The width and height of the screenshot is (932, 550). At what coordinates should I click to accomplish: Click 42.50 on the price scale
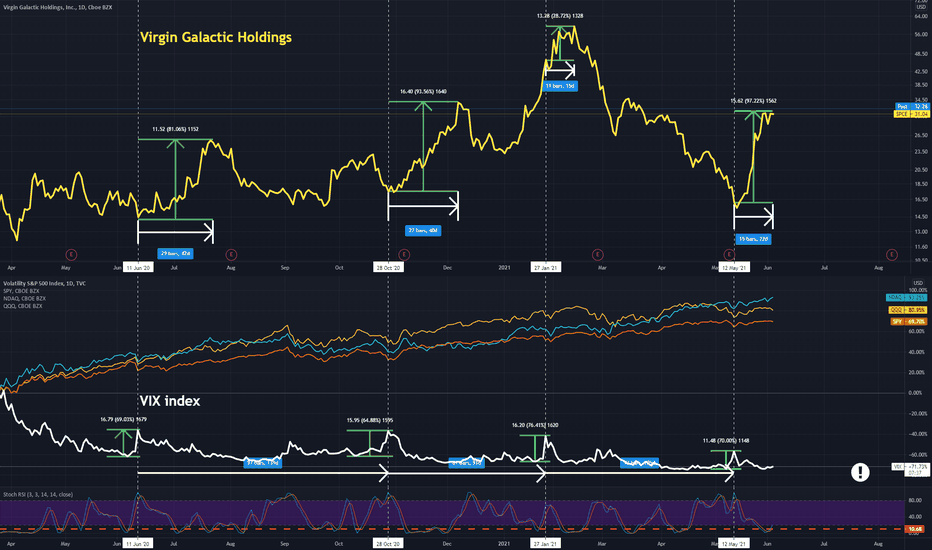point(921,71)
